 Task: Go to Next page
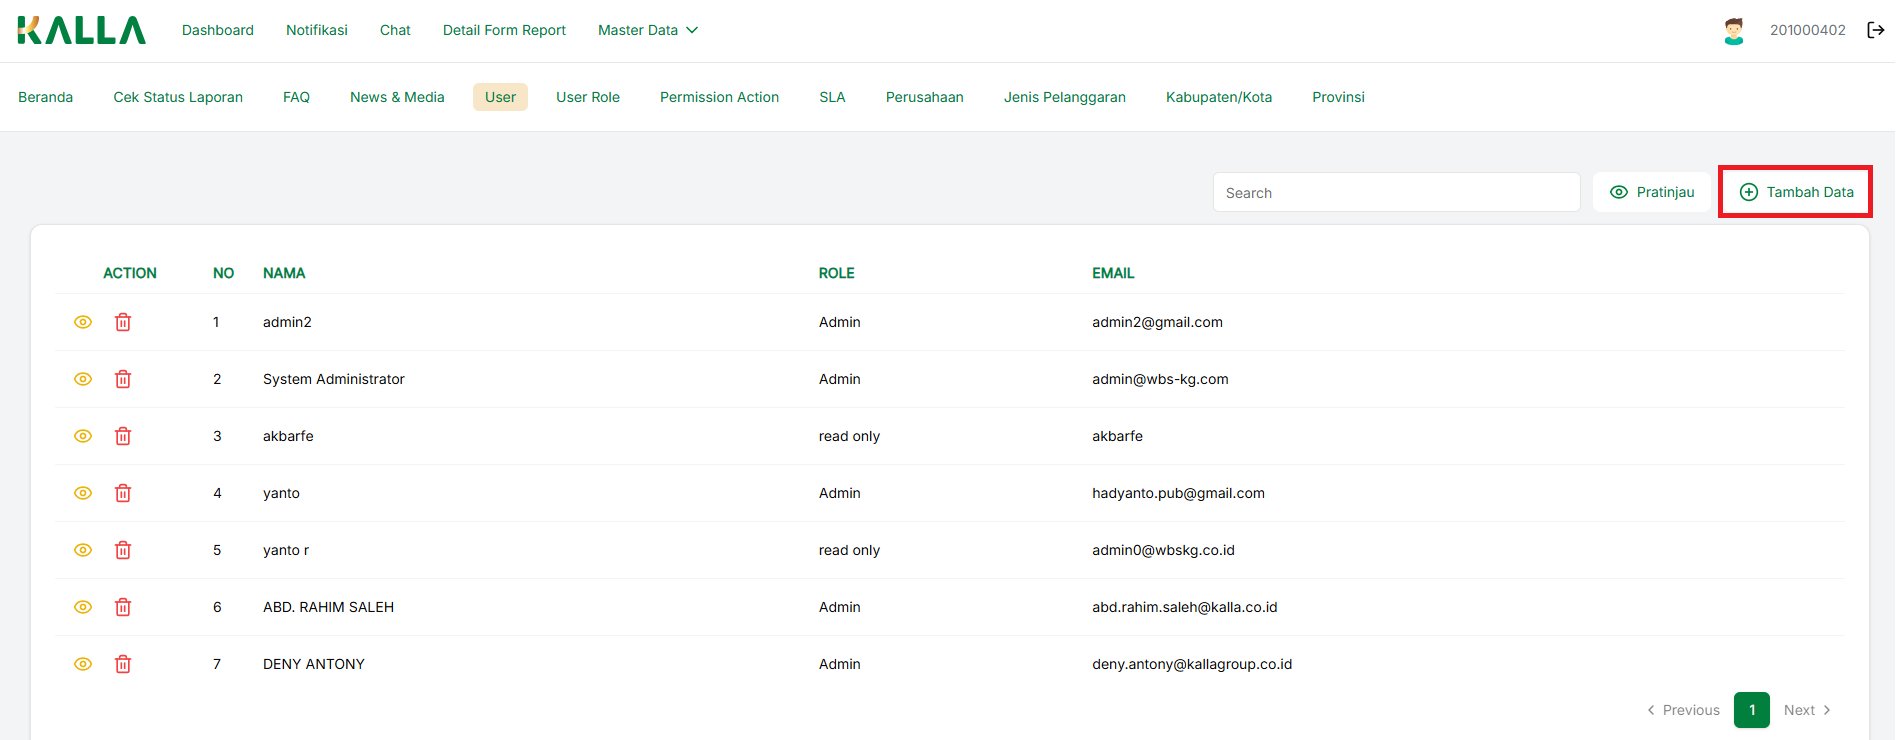pos(1806,710)
